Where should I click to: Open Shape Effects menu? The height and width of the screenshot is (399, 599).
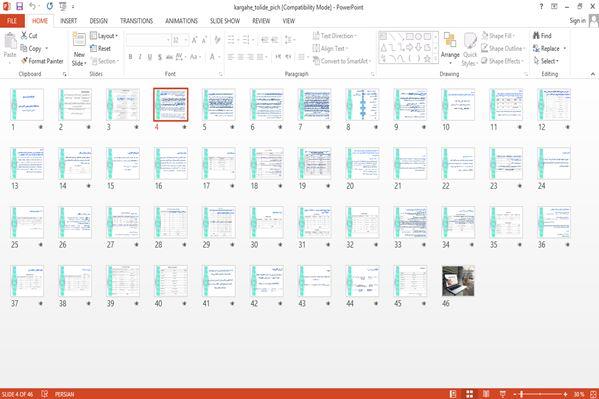[x=502, y=61]
